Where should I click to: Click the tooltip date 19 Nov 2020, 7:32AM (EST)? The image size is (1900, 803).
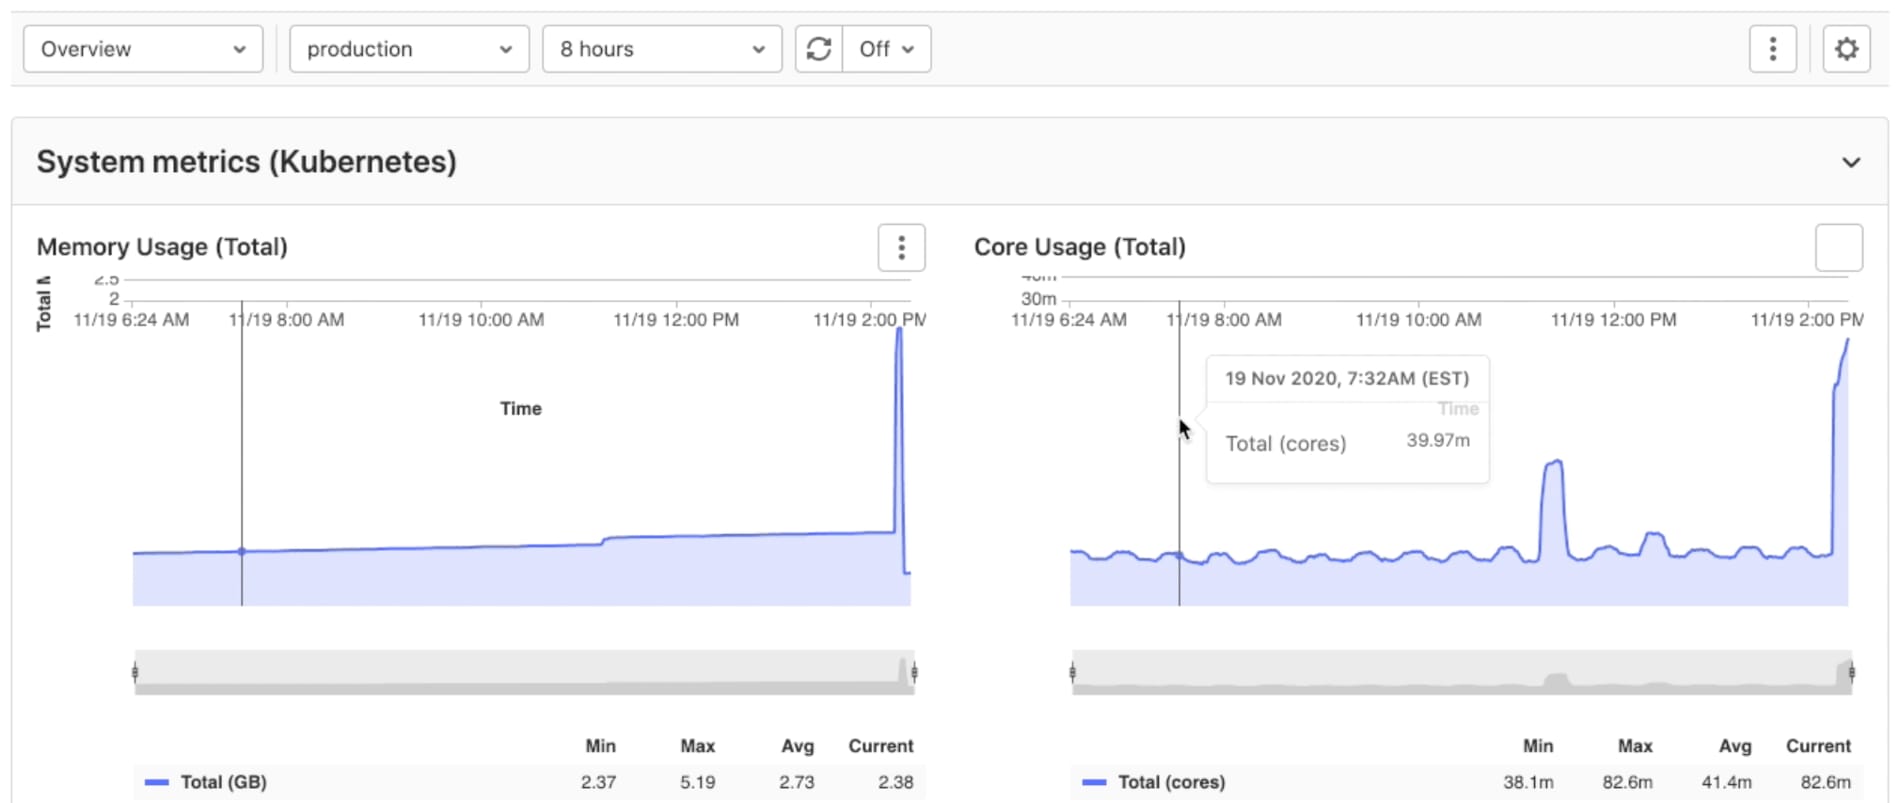1347,378
